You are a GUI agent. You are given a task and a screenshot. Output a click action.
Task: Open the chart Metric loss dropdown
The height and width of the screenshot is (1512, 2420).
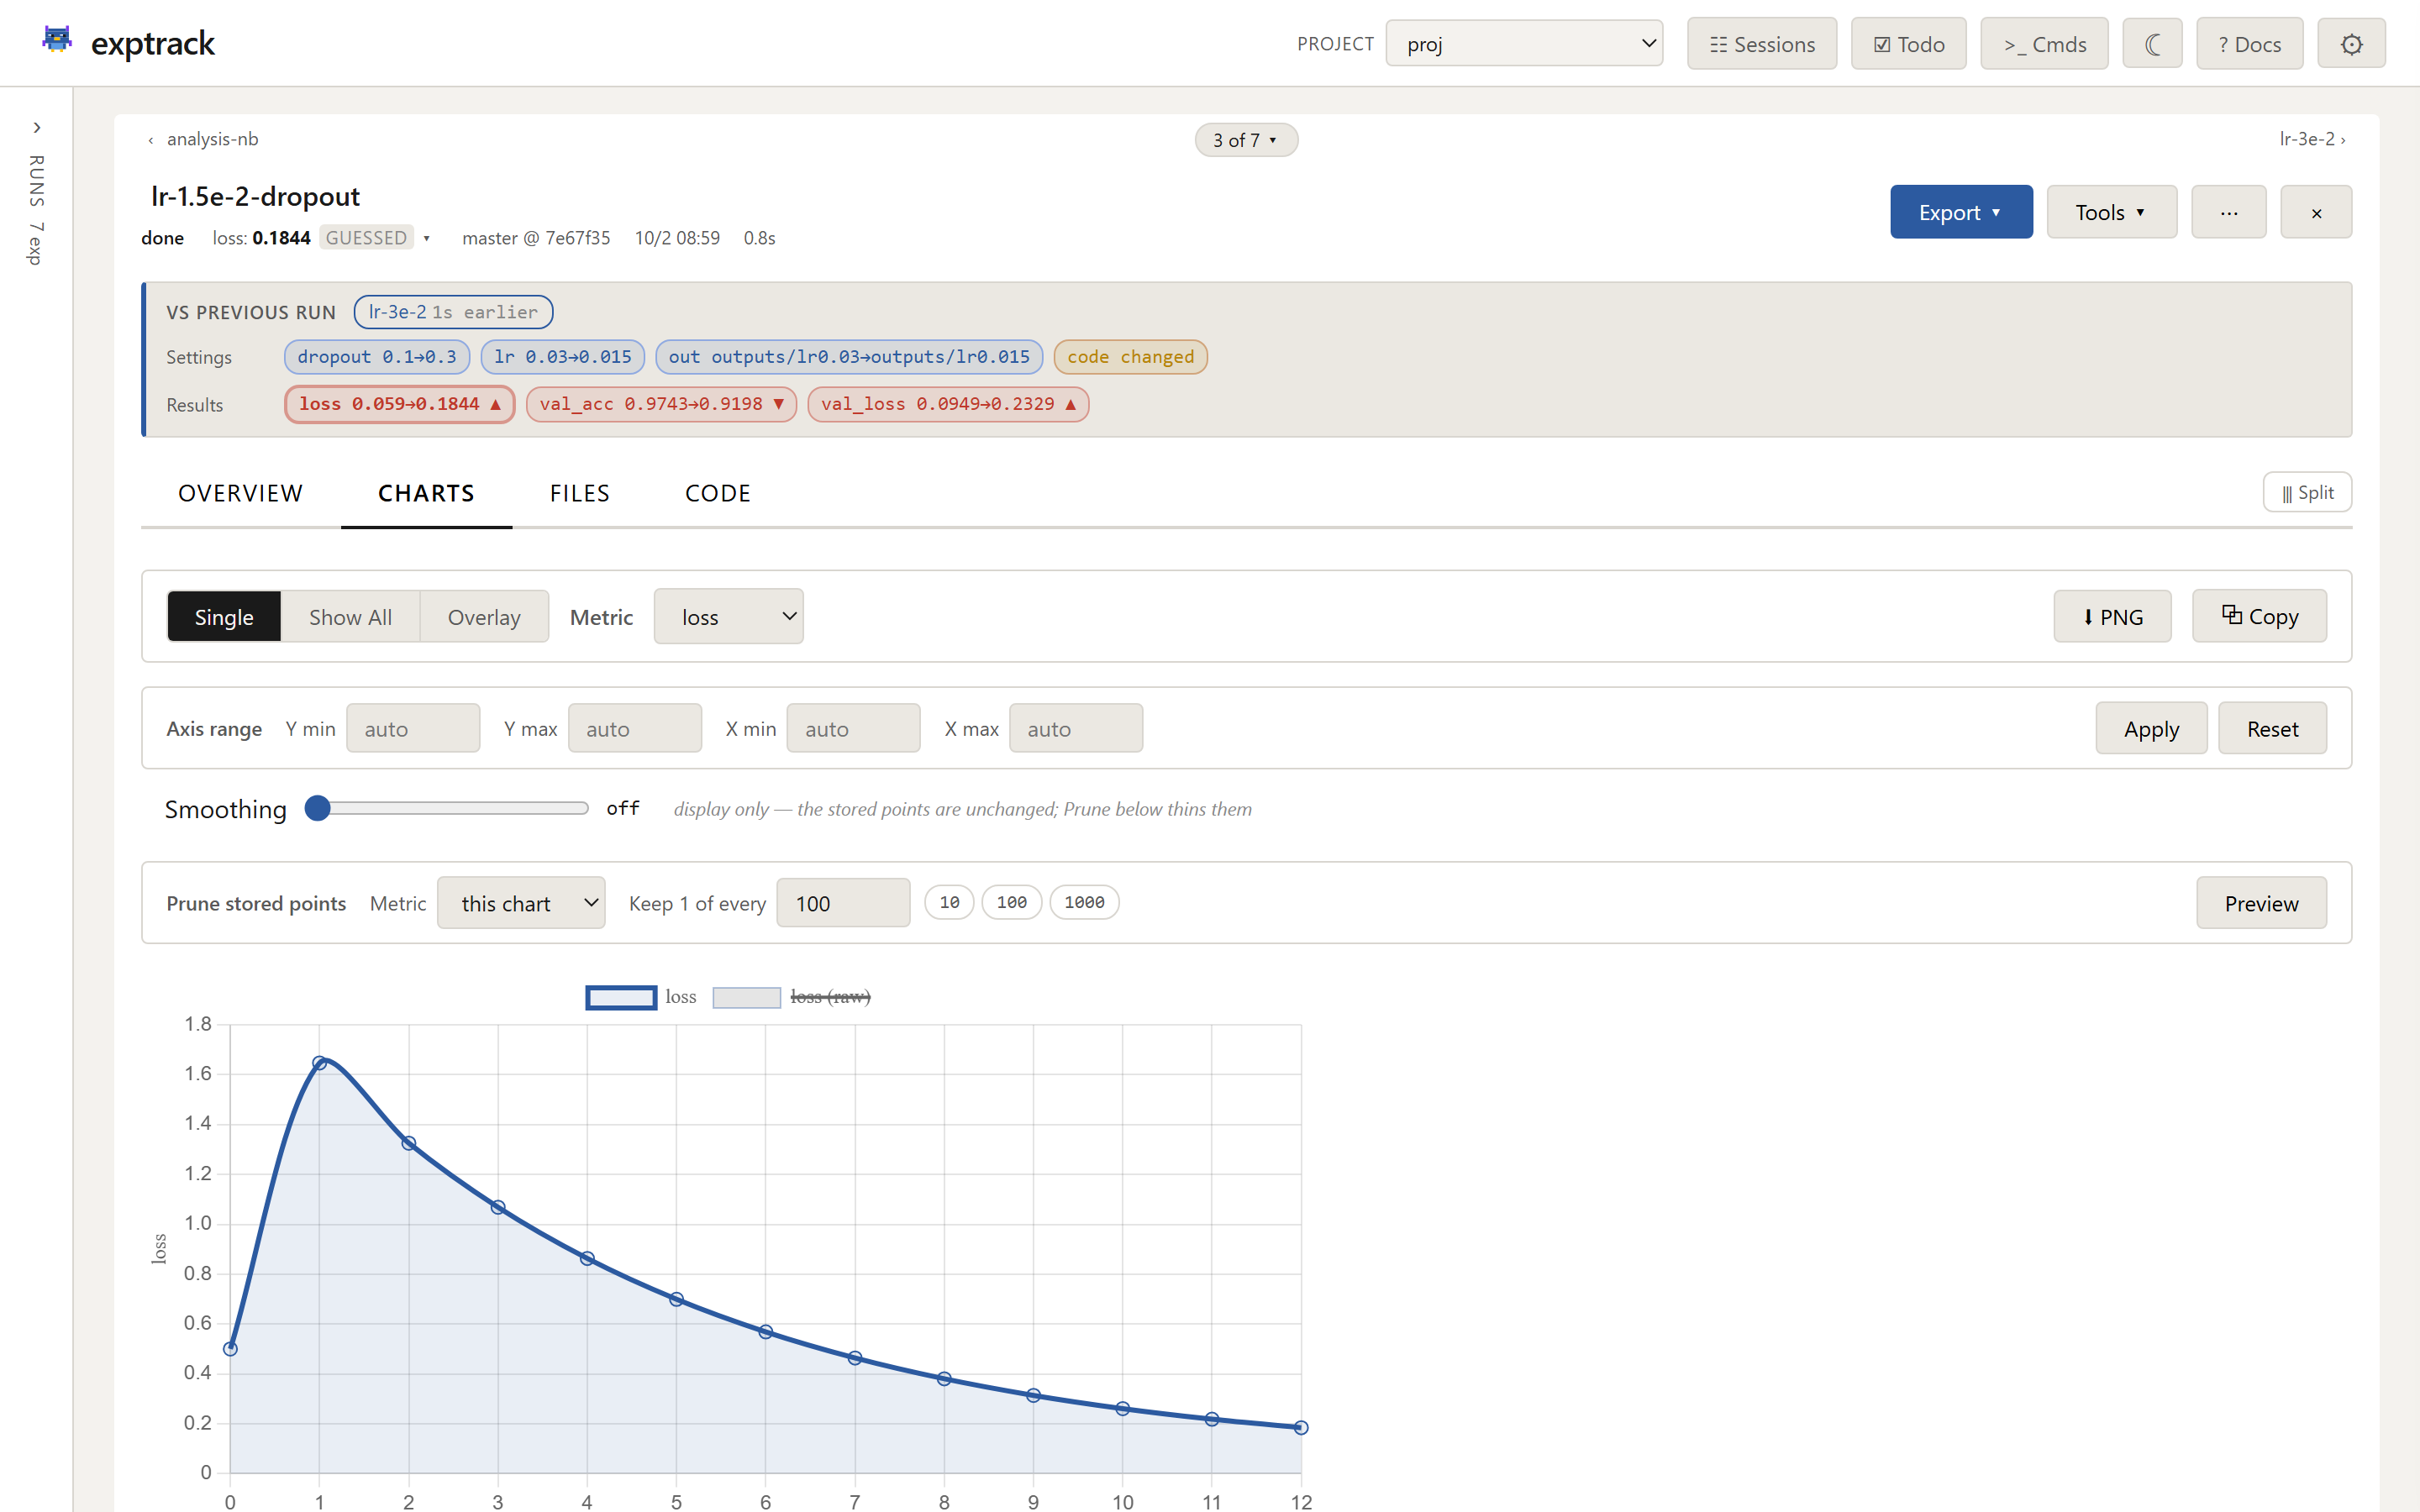coord(728,617)
